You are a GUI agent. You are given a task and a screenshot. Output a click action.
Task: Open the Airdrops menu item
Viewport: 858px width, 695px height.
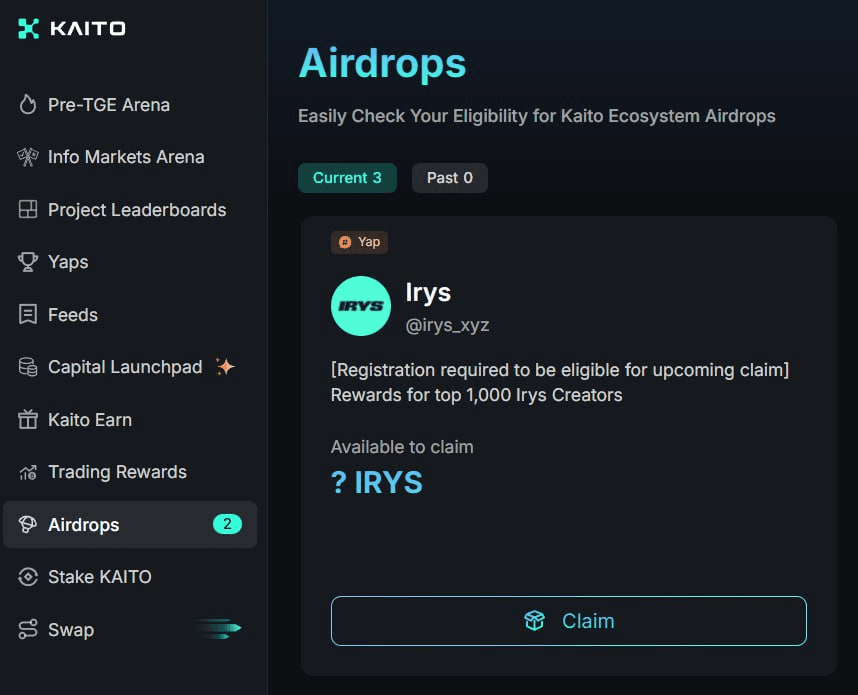pos(84,525)
